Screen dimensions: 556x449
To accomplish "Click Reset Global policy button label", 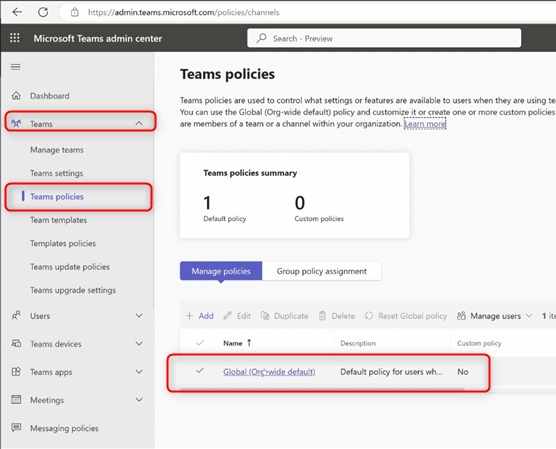I will click(412, 316).
